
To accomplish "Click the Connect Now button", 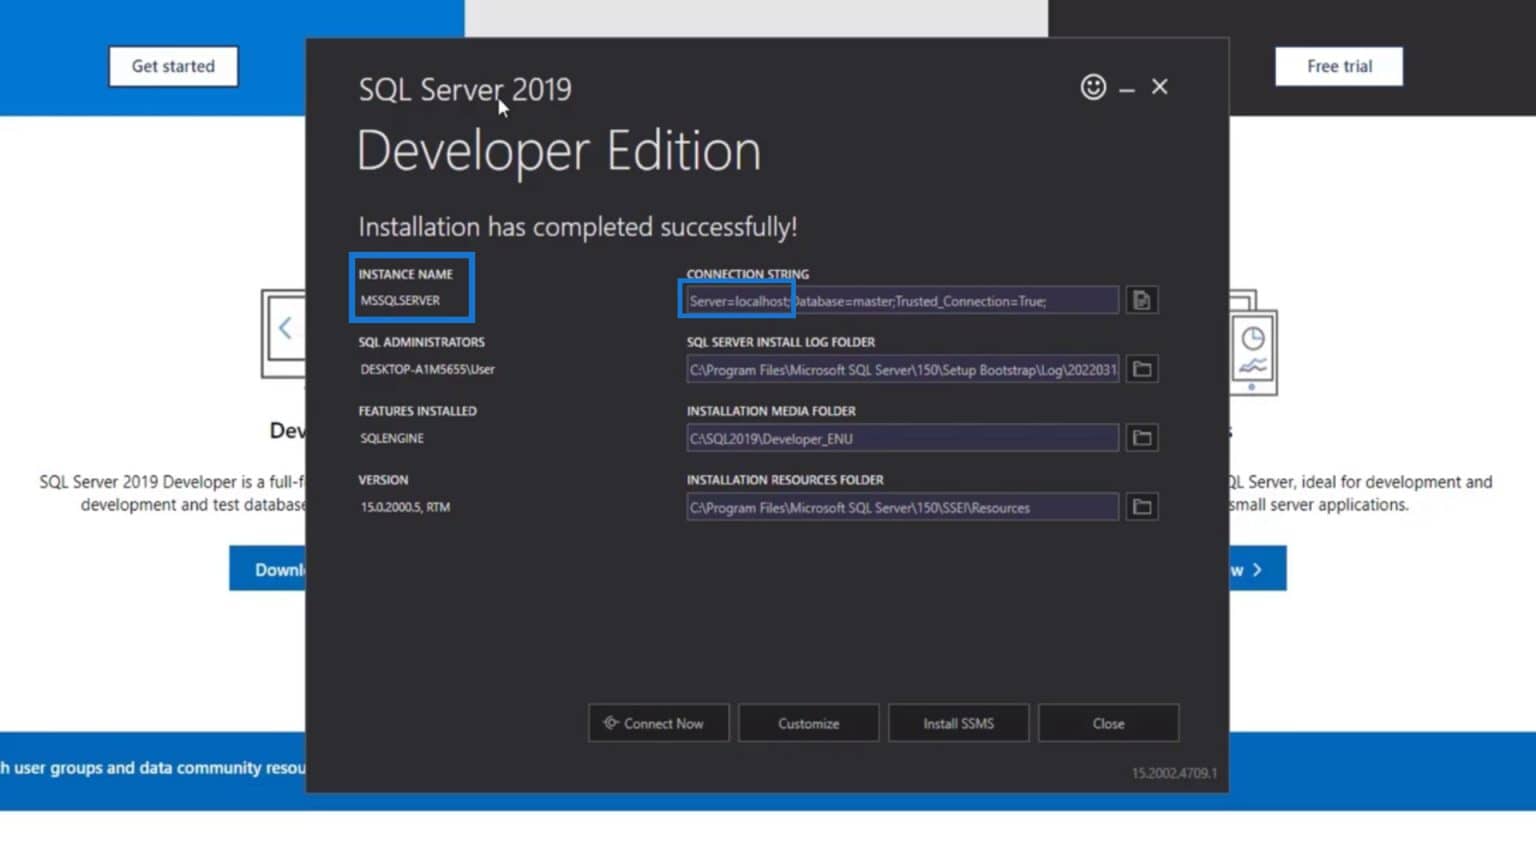I will (x=658, y=723).
